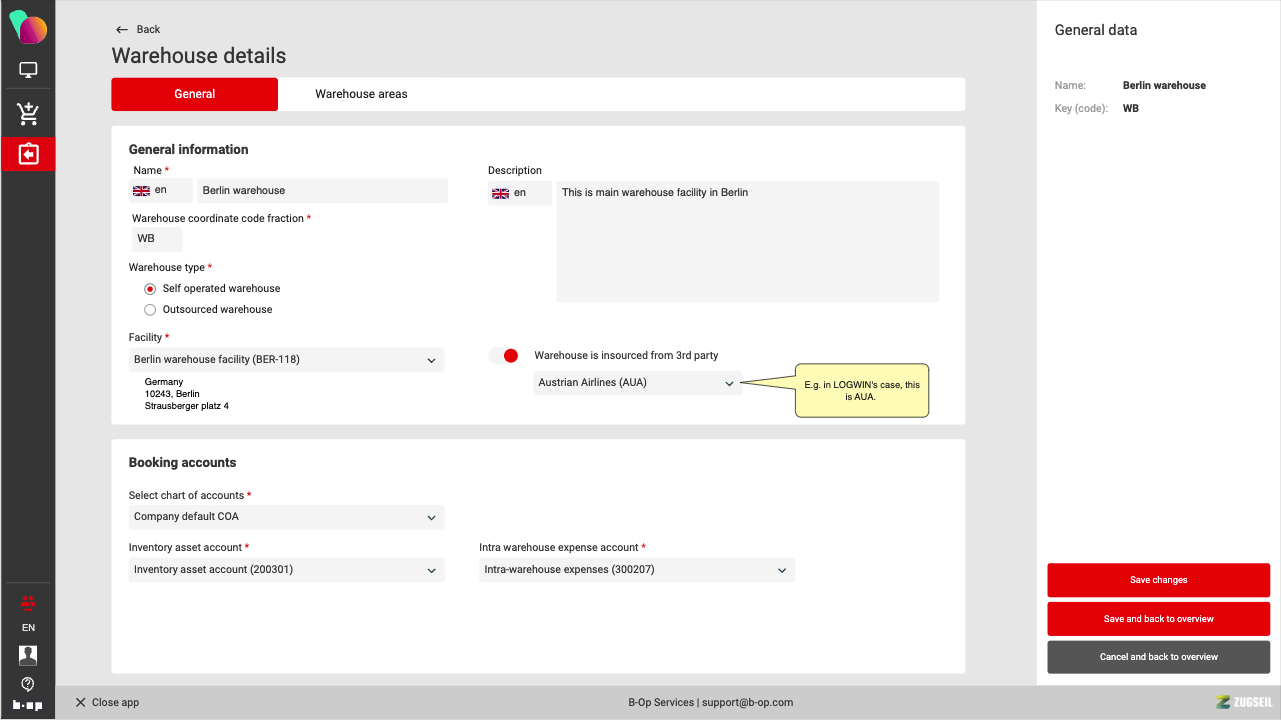
Task: Click the warehouse Name input field
Action: (x=322, y=191)
